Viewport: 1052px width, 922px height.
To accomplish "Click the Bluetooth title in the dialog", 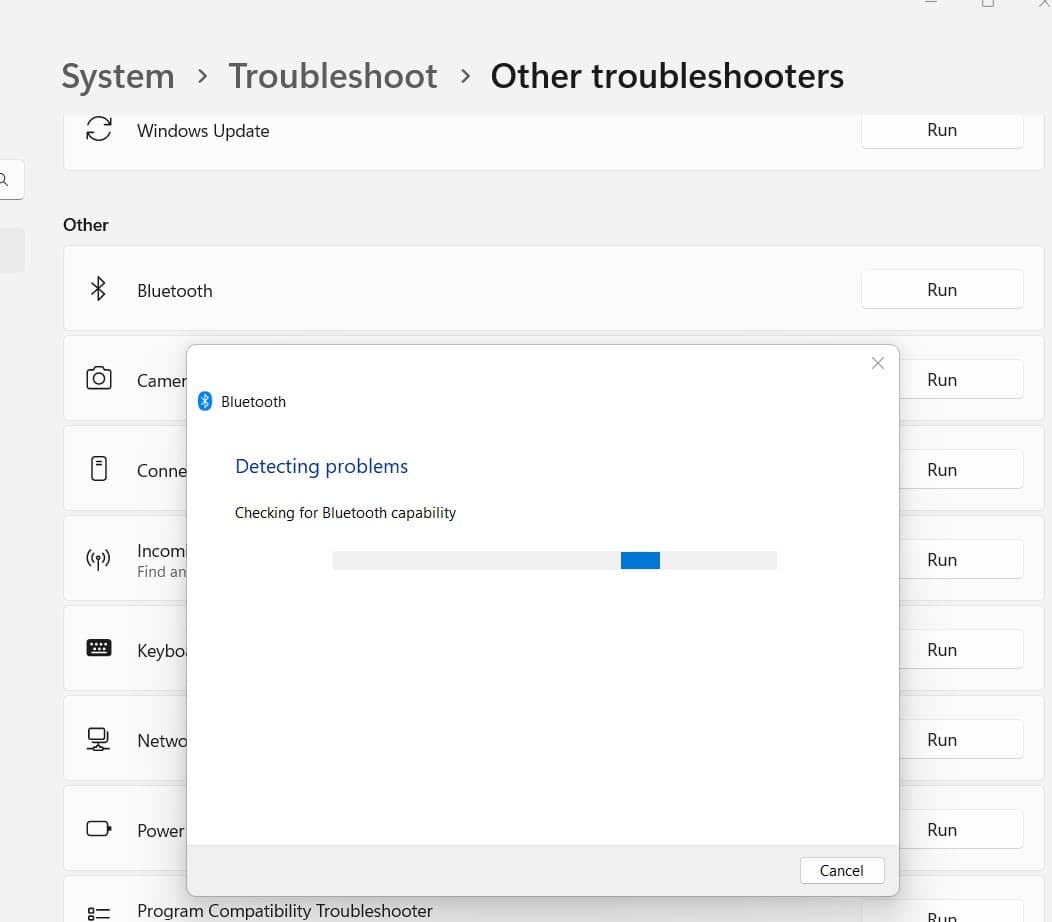I will (253, 401).
